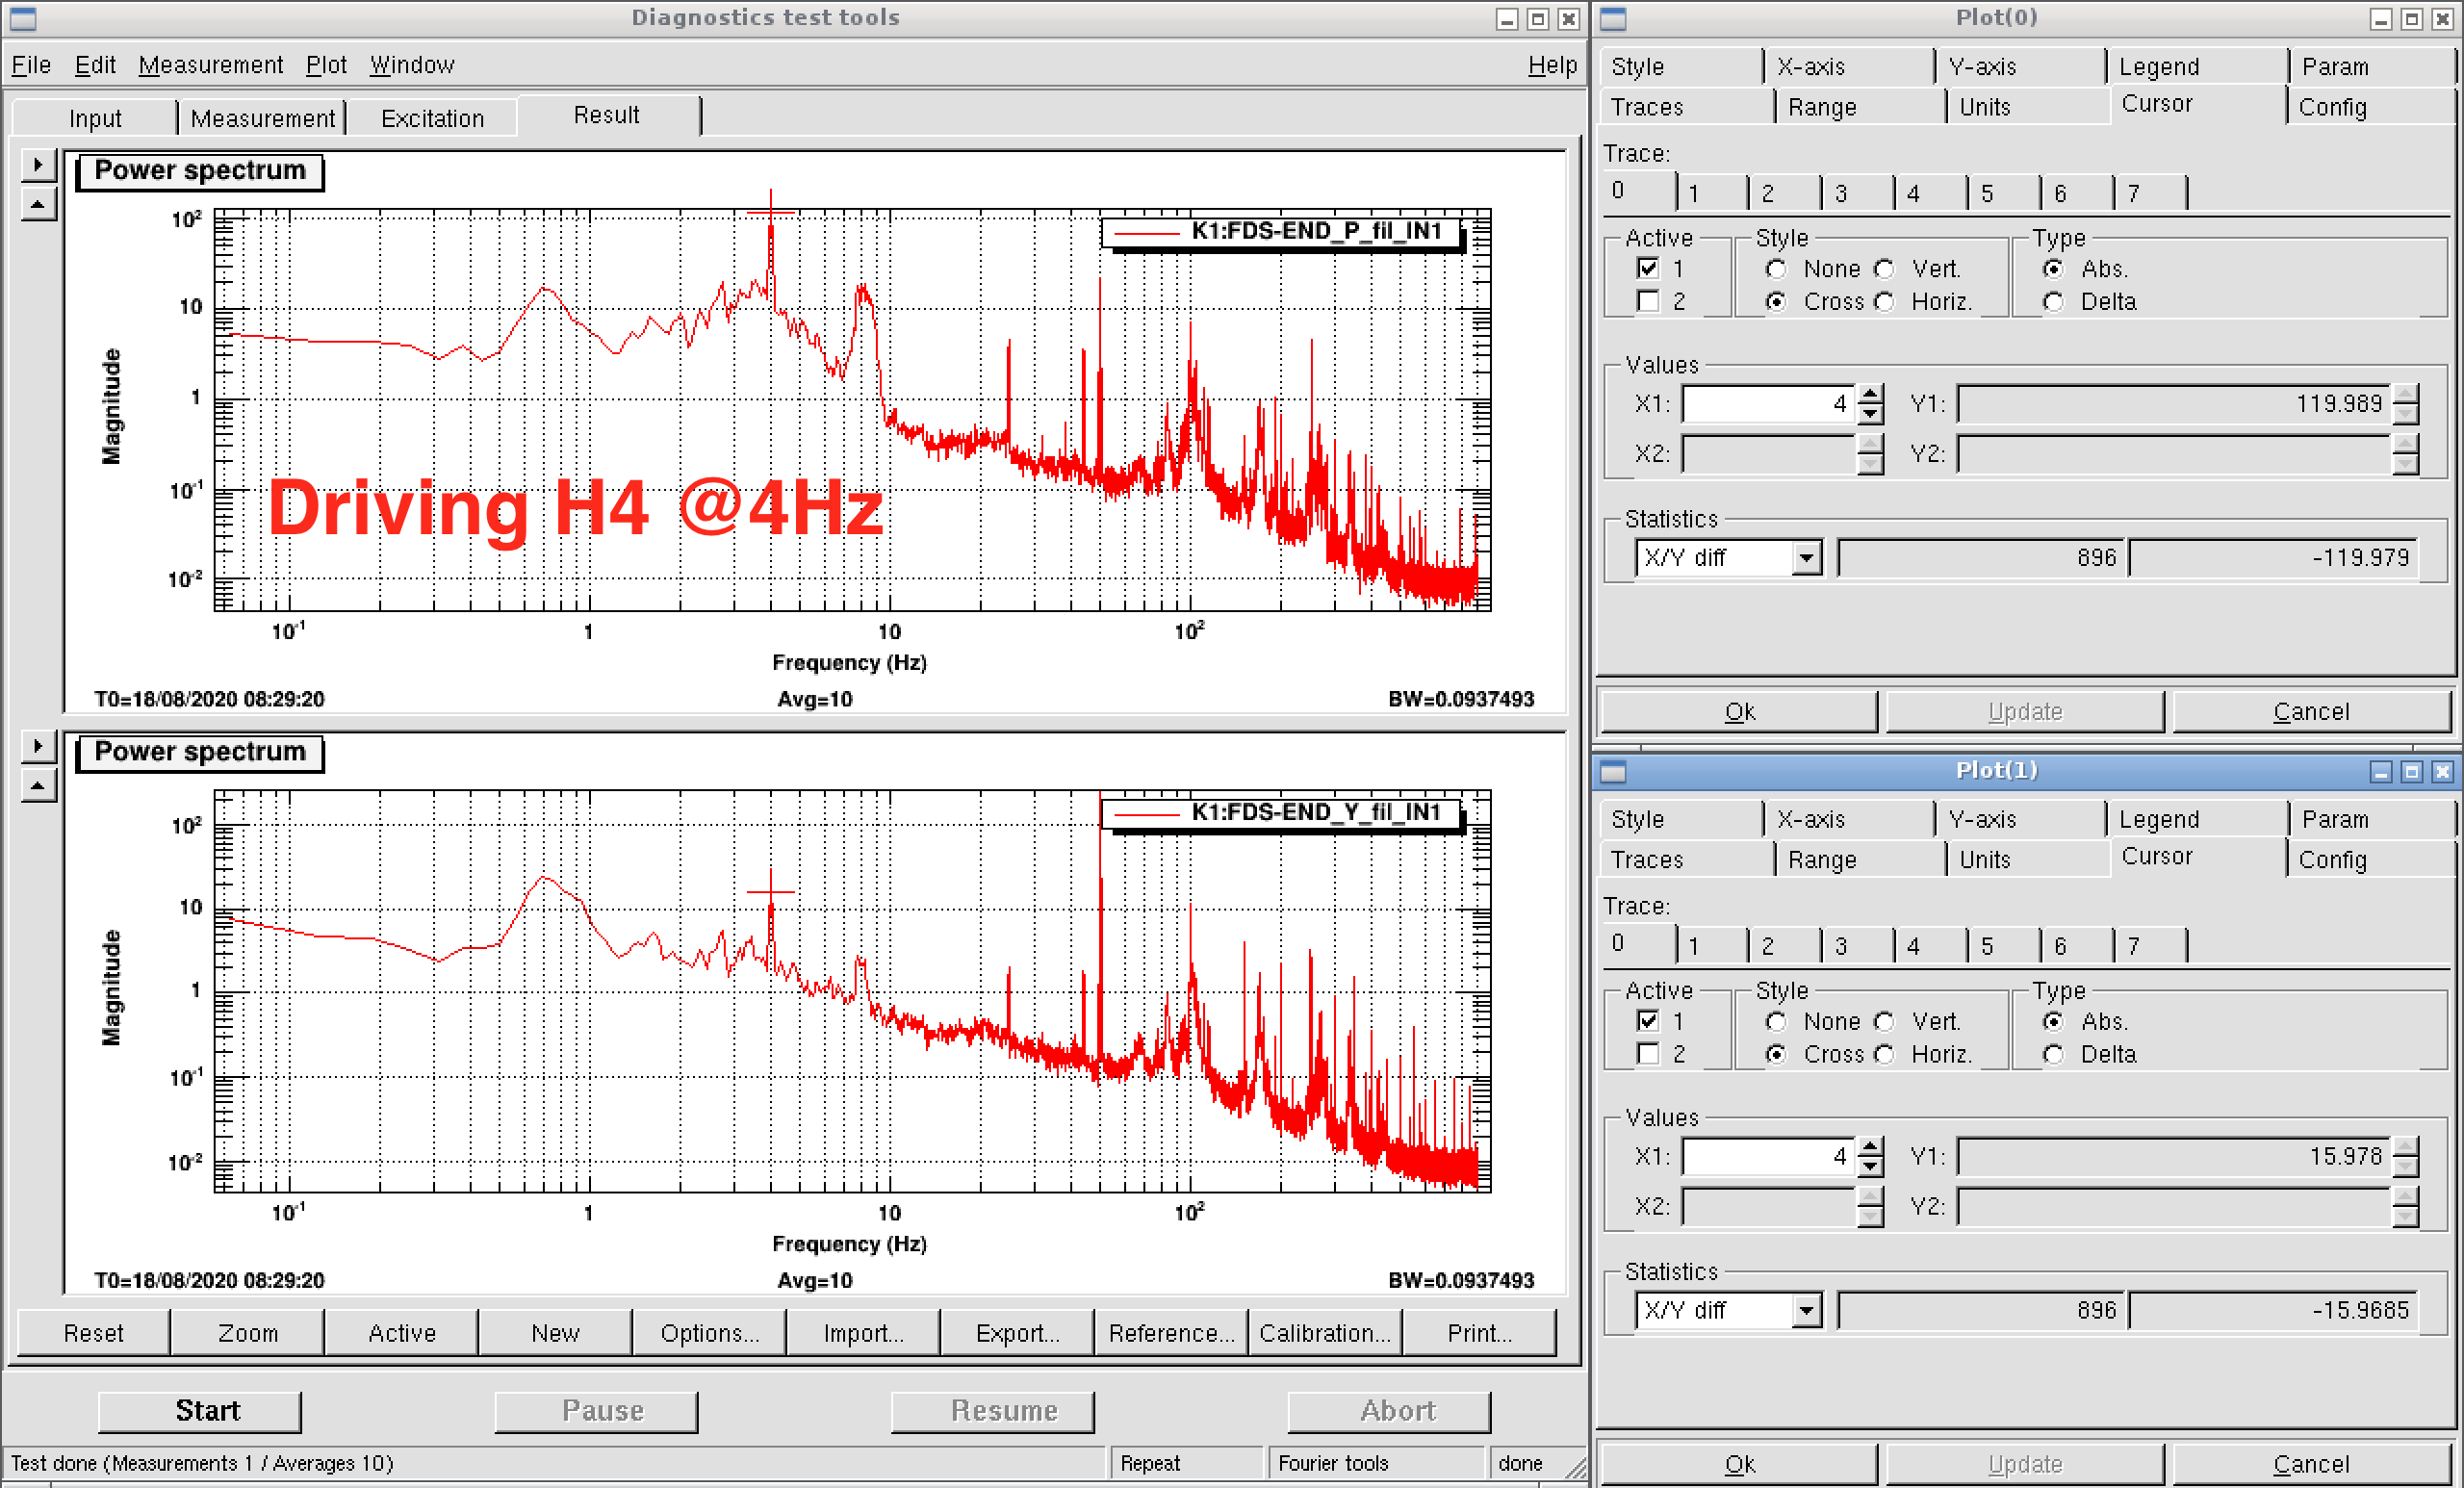This screenshot has width=2464, height=1488.
Task: Open the Measurement menu
Action: click(x=211, y=65)
